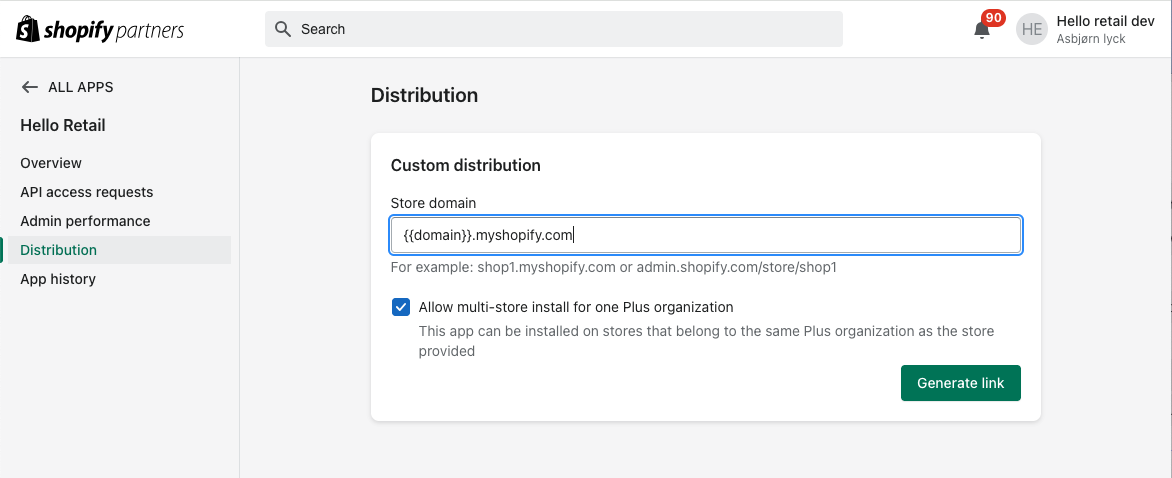Screen dimensions: 1172x478
Task: Uncheck the multi-store install checkbox
Action: click(x=401, y=307)
